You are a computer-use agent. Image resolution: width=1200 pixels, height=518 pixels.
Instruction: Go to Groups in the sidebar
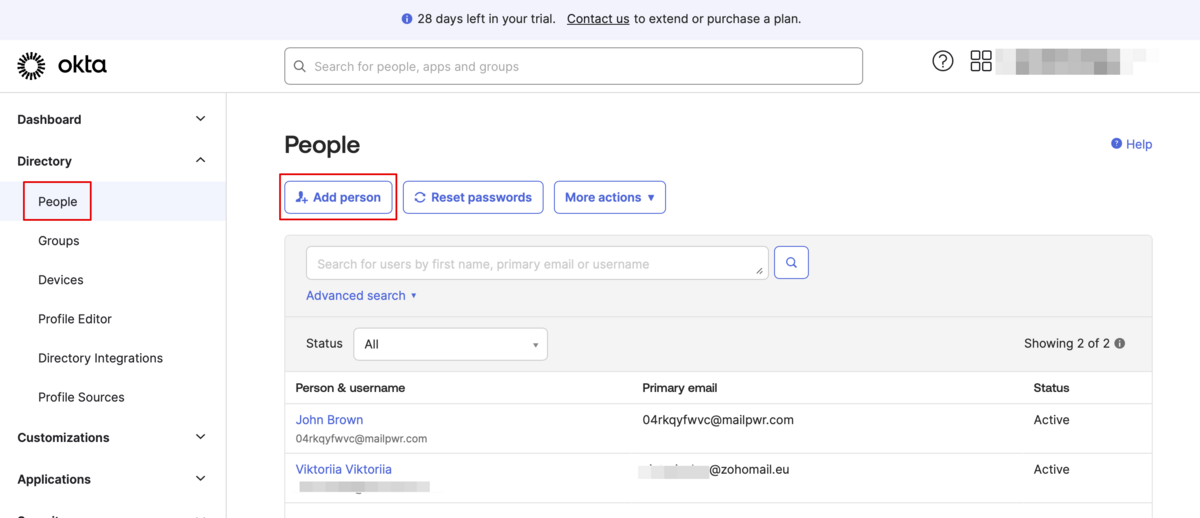tap(59, 241)
